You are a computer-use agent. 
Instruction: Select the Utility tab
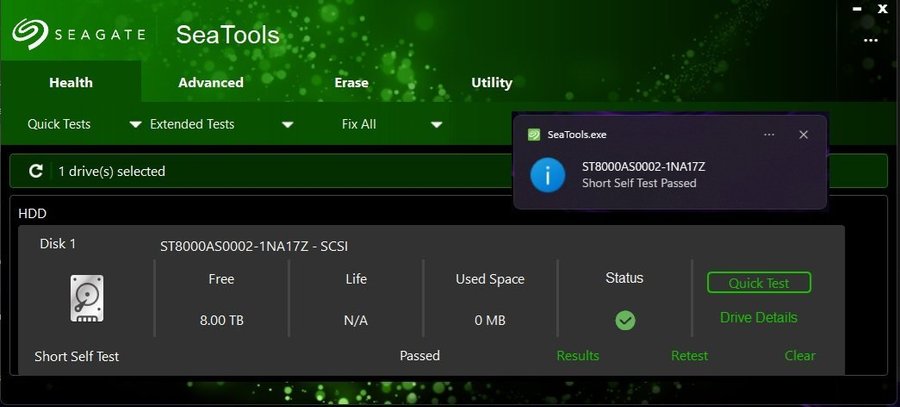point(491,83)
